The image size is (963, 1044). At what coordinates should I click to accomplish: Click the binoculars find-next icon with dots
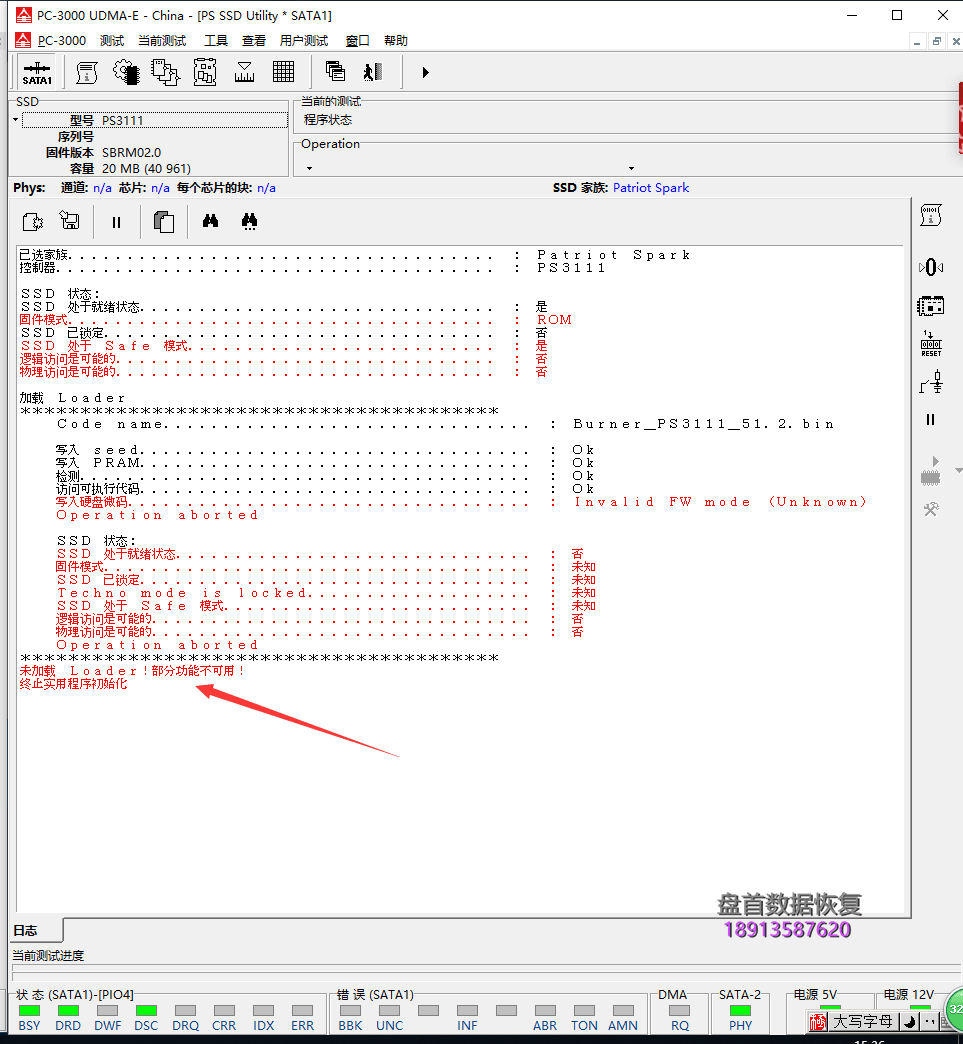pyautogui.click(x=250, y=222)
